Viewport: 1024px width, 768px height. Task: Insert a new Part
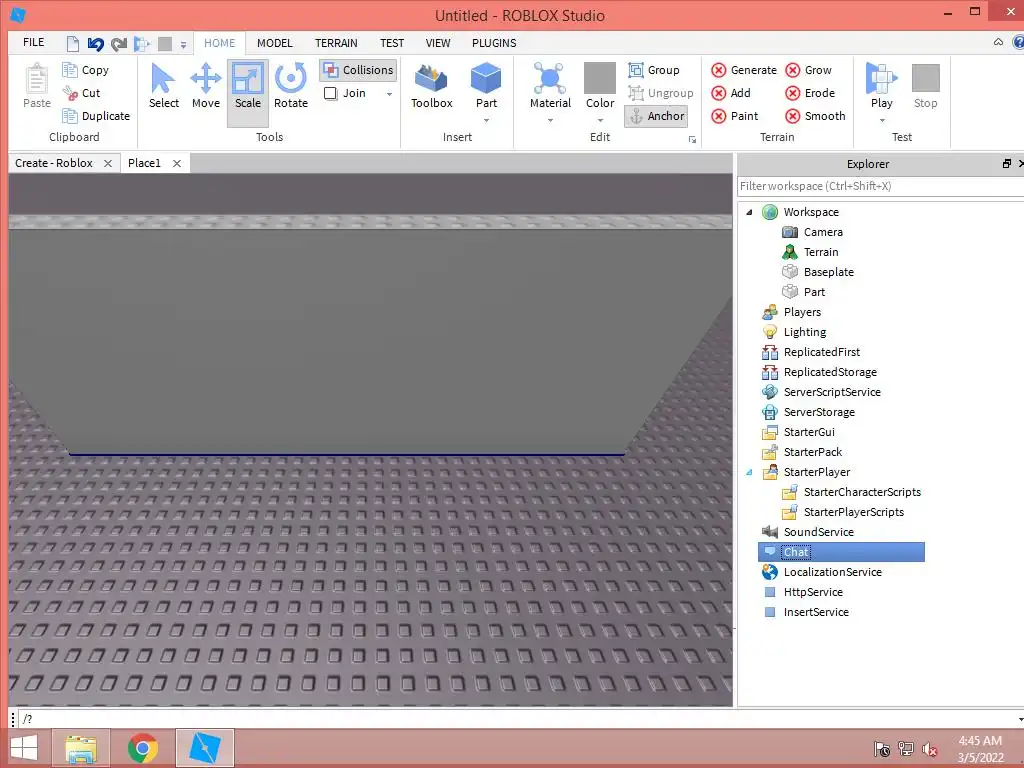point(486,78)
